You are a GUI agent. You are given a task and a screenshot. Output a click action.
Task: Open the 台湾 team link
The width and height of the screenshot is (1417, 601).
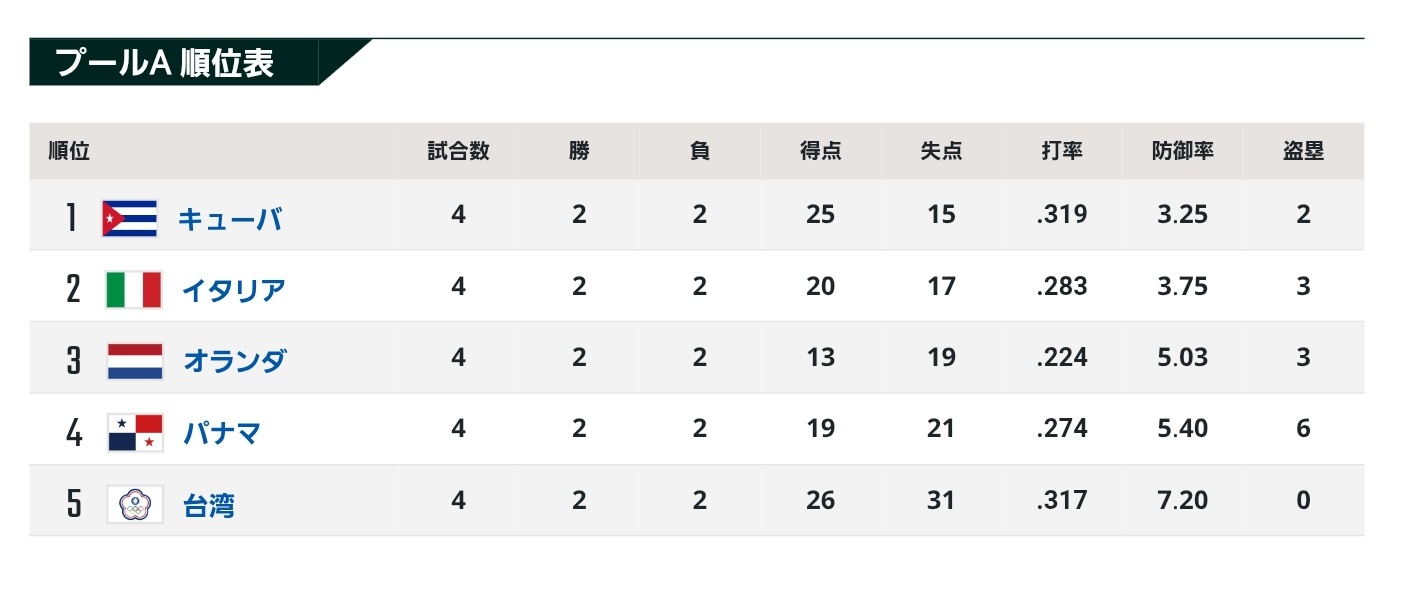[209, 504]
